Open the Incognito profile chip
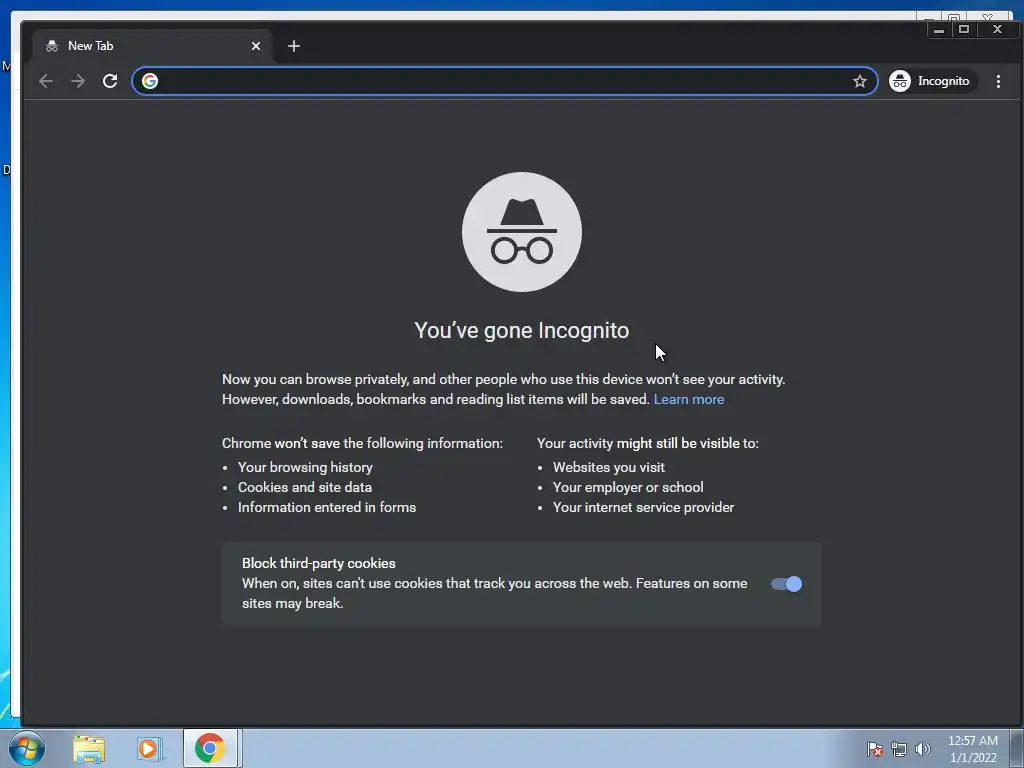Viewport: 1024px width, 768px height. coord(932,81)
